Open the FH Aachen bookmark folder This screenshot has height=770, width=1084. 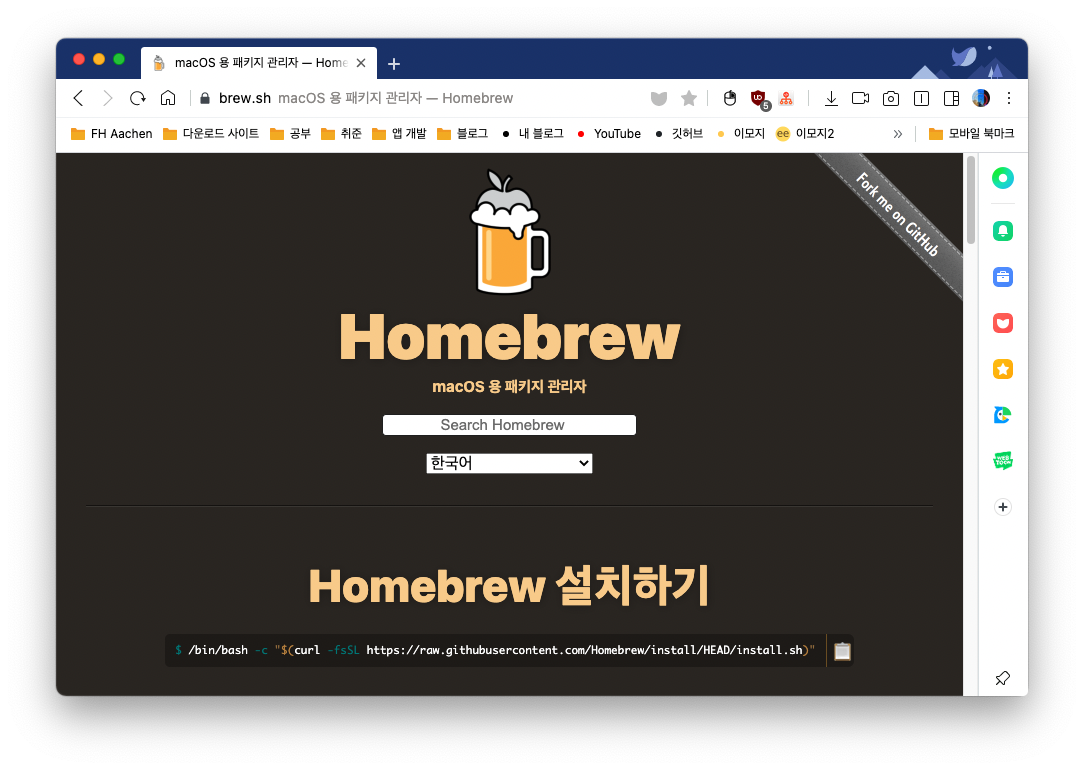[x=111, y=133]
